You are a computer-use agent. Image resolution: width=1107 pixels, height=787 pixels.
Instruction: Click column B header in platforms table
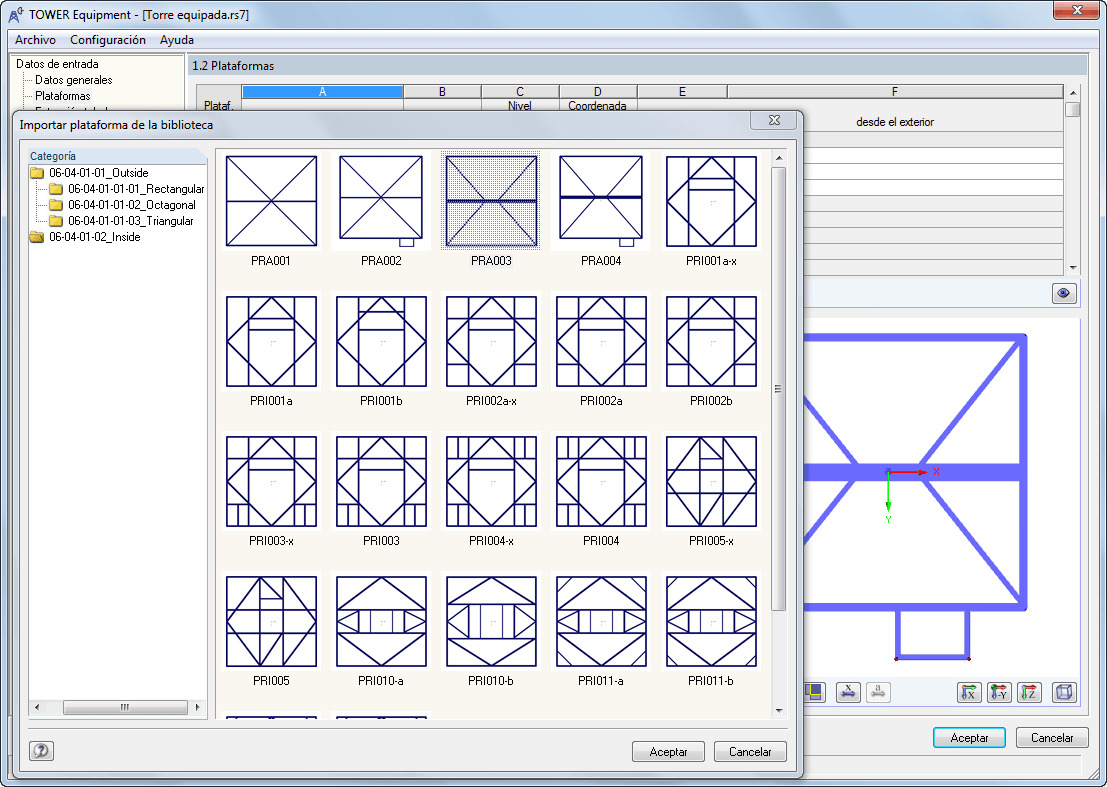click(x=442, y=92)
